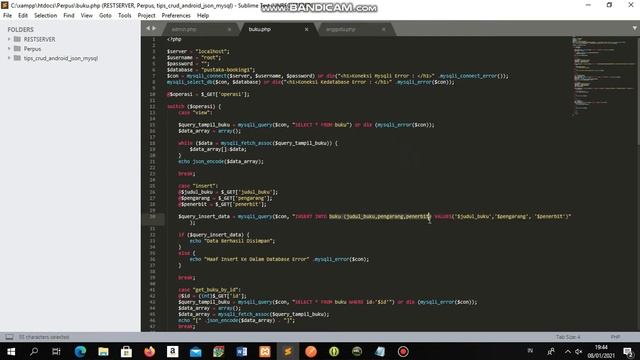Open the notification center icon
The image size is (640, 360).
pos(628,351)
